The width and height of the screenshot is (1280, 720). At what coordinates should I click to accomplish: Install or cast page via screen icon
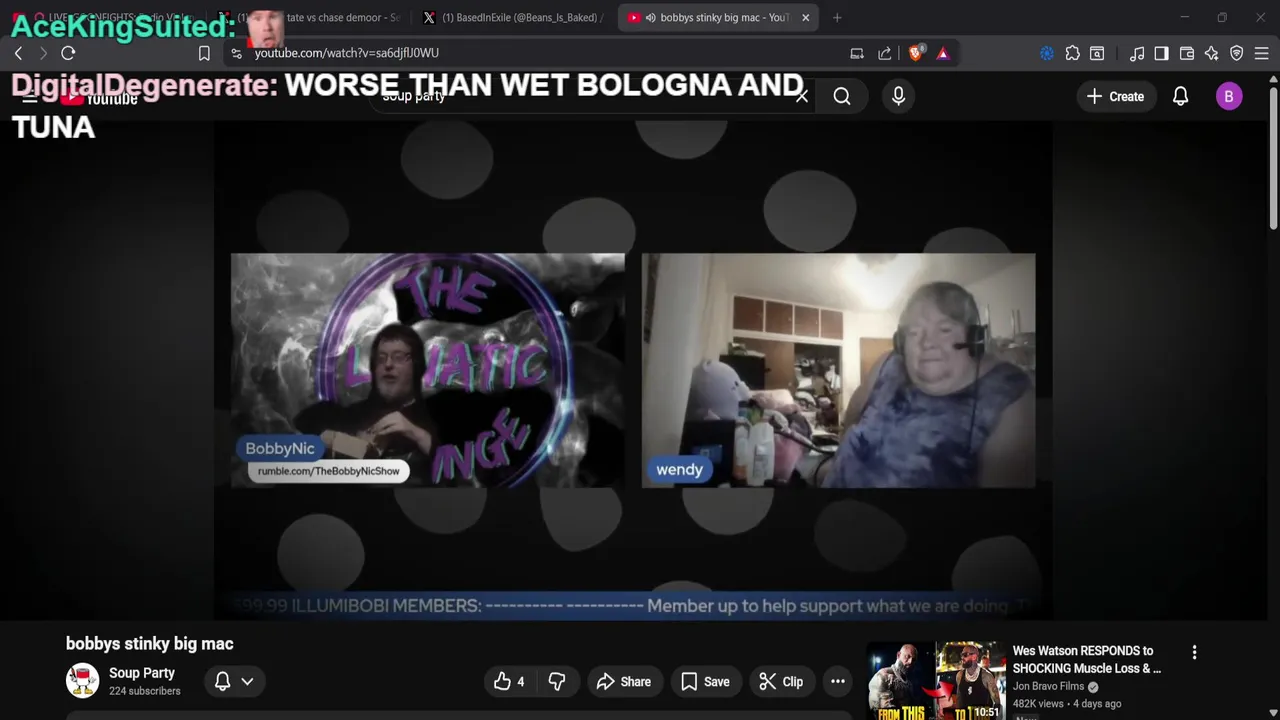click(857, 53)
